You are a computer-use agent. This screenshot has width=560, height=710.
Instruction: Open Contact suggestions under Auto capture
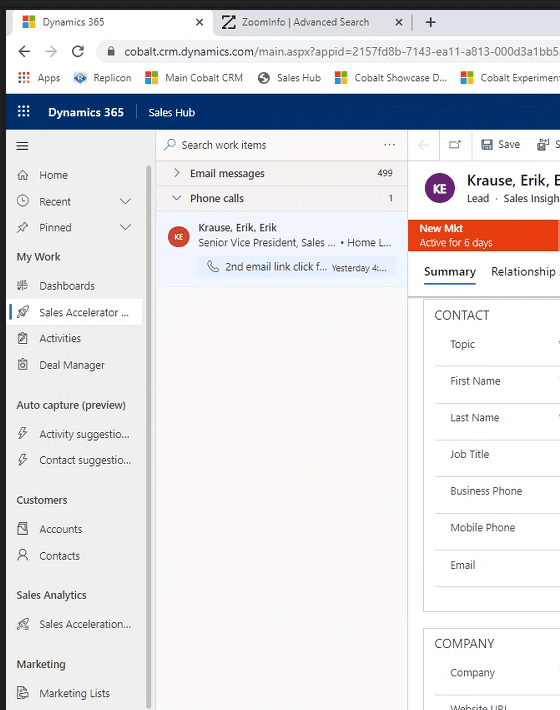point(75,460)
